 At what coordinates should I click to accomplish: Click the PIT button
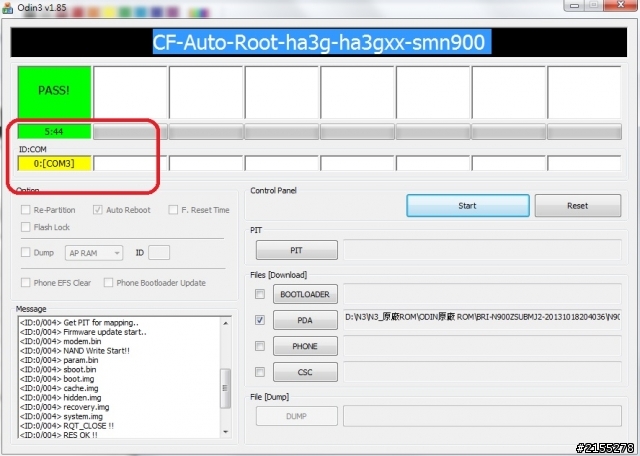click(297, 250)
